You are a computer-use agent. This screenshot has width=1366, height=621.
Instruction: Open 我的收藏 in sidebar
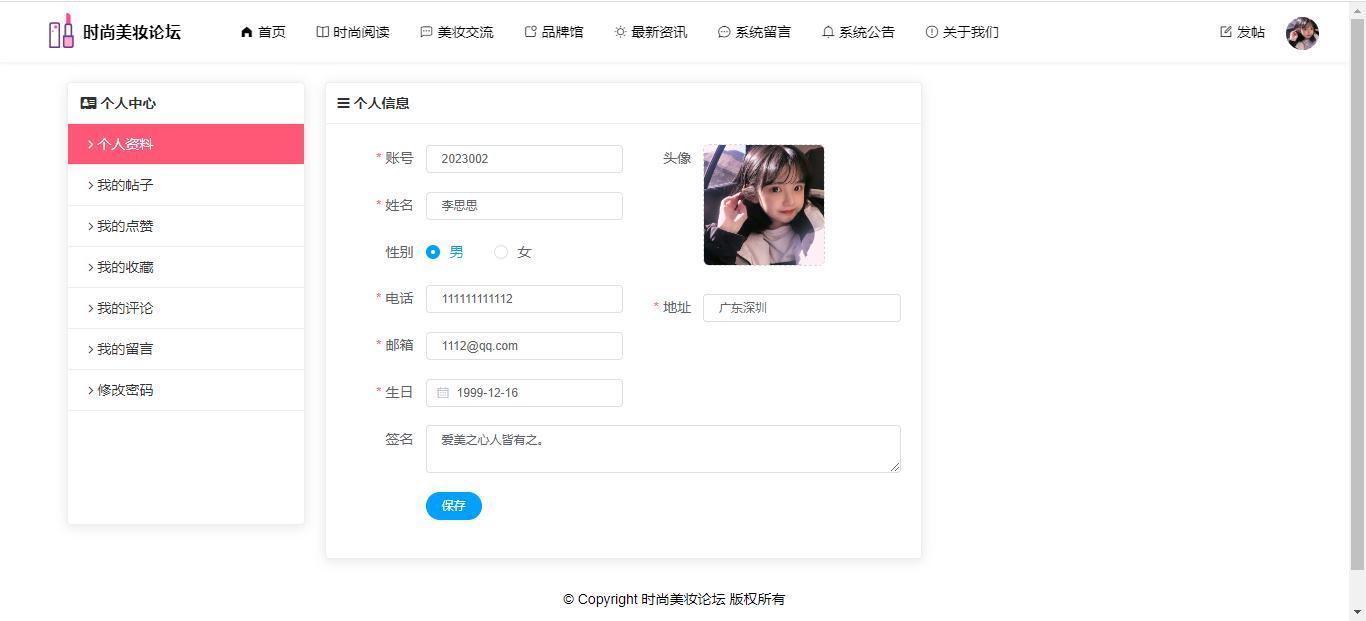pyautogui.click(x=186, y=267)
